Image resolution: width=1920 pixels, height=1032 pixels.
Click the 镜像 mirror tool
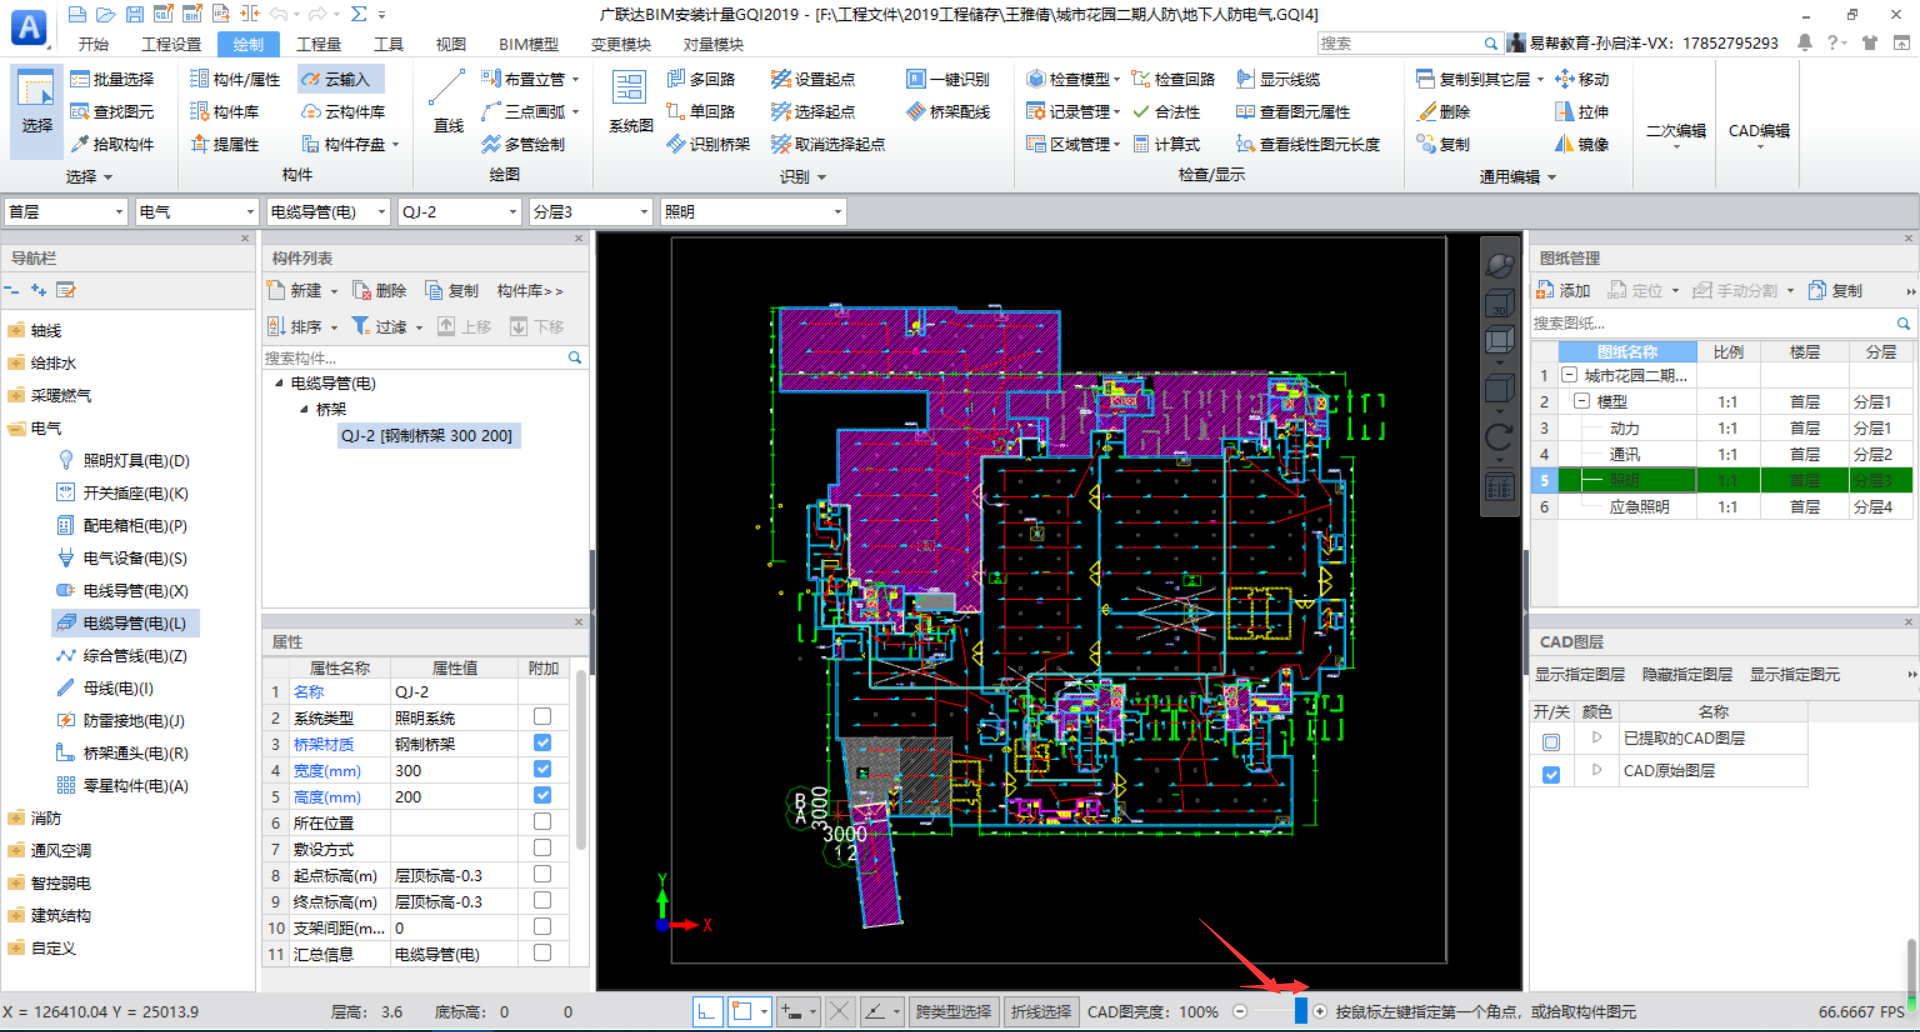pos(1582,144)
